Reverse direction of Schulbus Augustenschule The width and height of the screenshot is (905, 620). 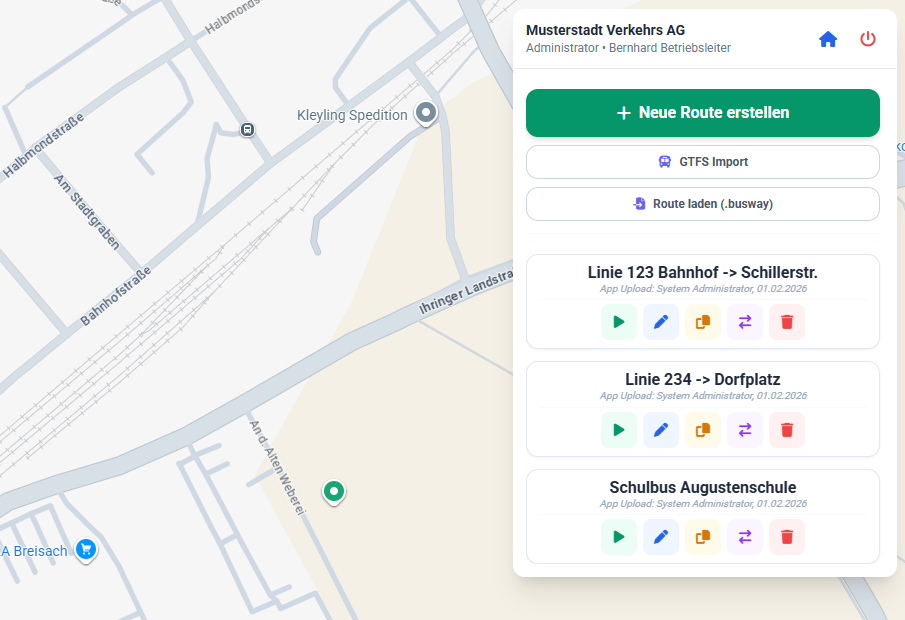pos(744,537)
